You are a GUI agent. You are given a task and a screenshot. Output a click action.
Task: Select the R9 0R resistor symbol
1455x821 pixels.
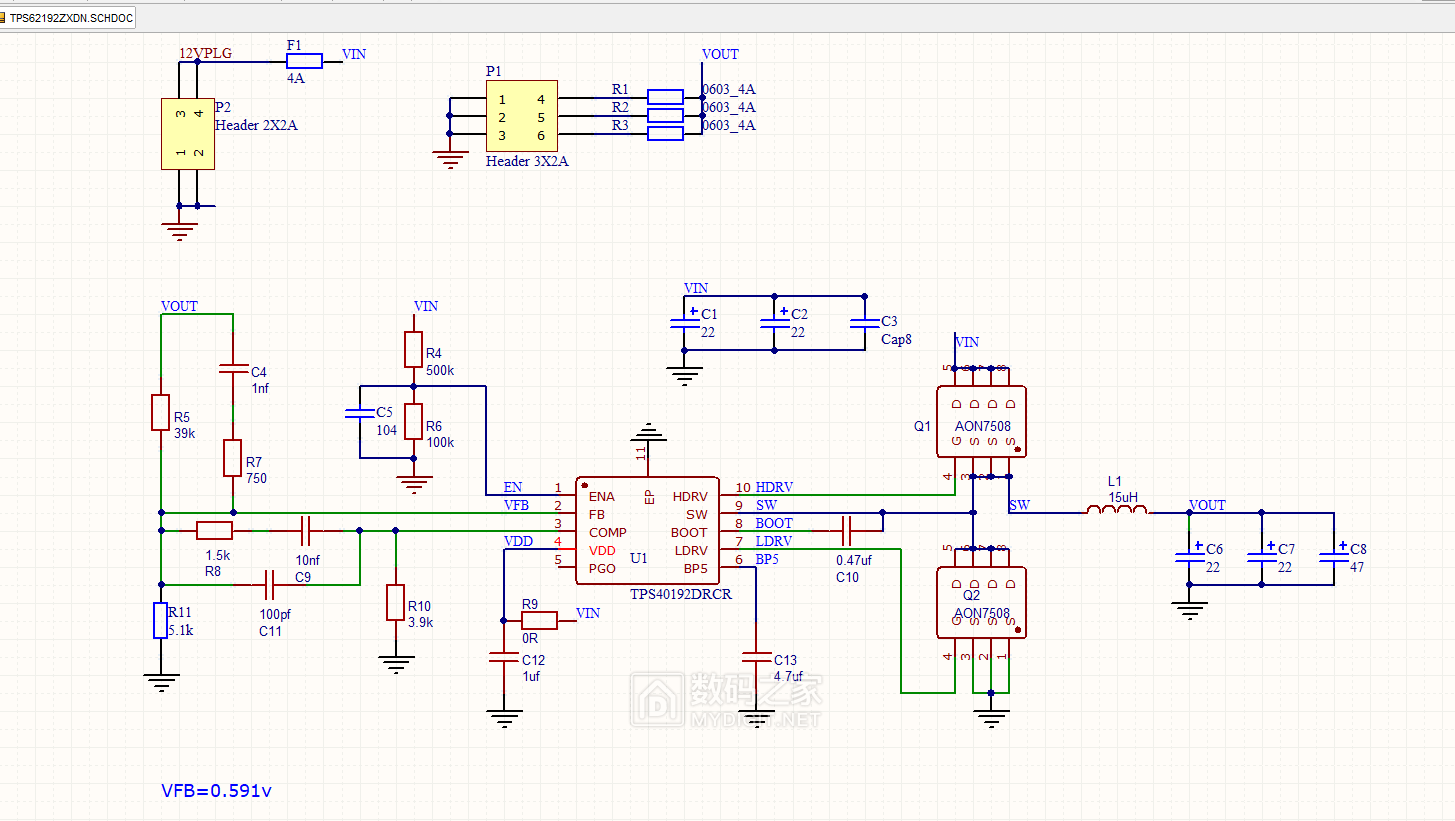(x=539, y=621)
